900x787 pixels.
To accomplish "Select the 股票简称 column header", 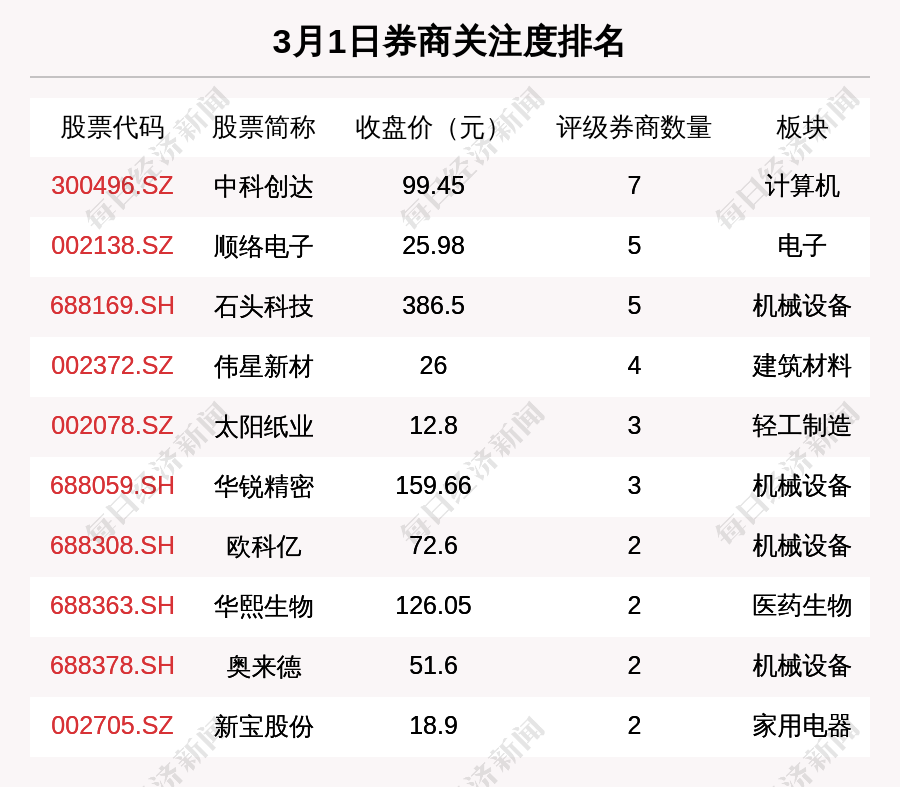I will tap(263, 127).
